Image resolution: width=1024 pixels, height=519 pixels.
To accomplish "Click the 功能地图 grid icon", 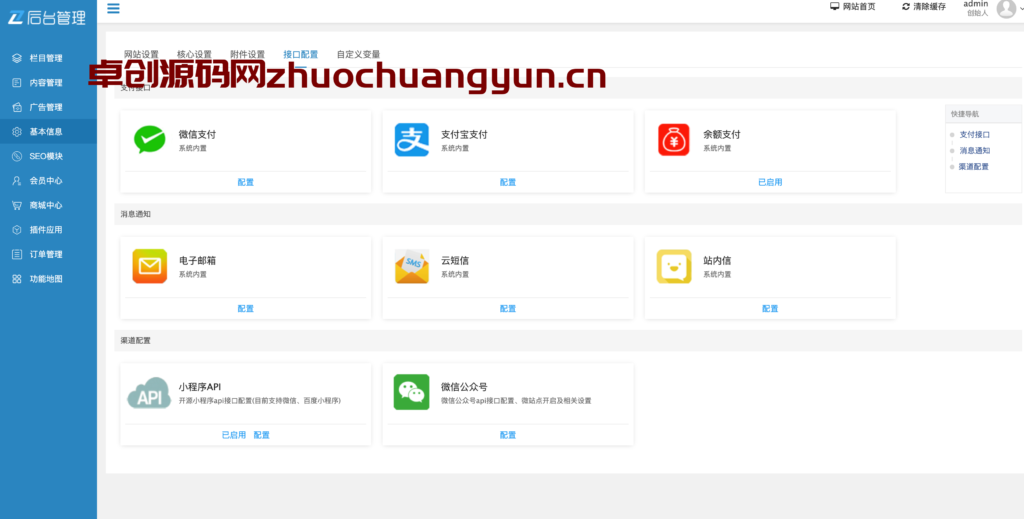I will [17, 279].
